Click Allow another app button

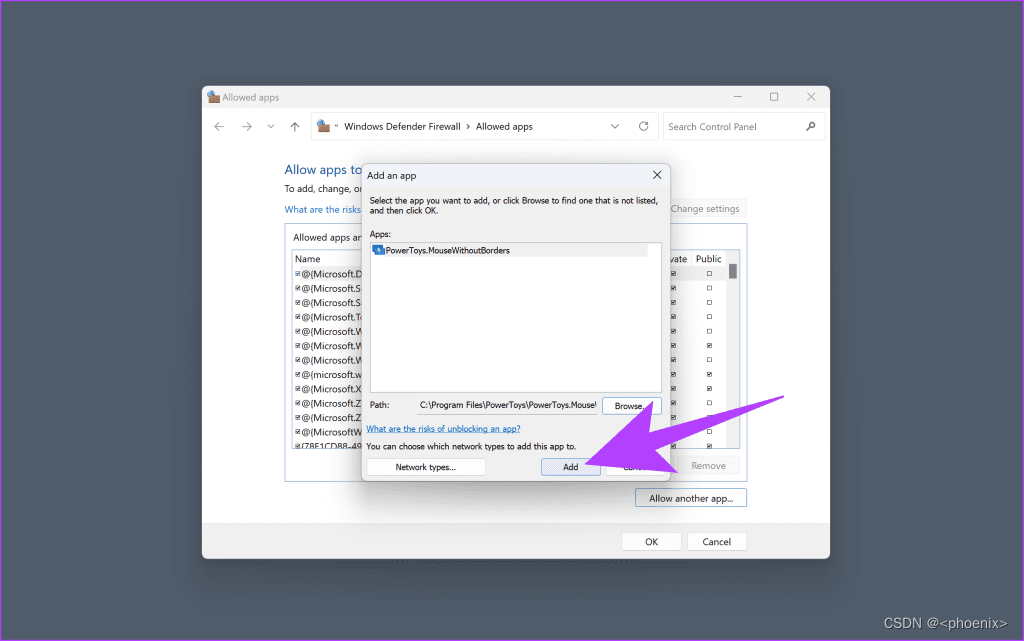point(691,498)
